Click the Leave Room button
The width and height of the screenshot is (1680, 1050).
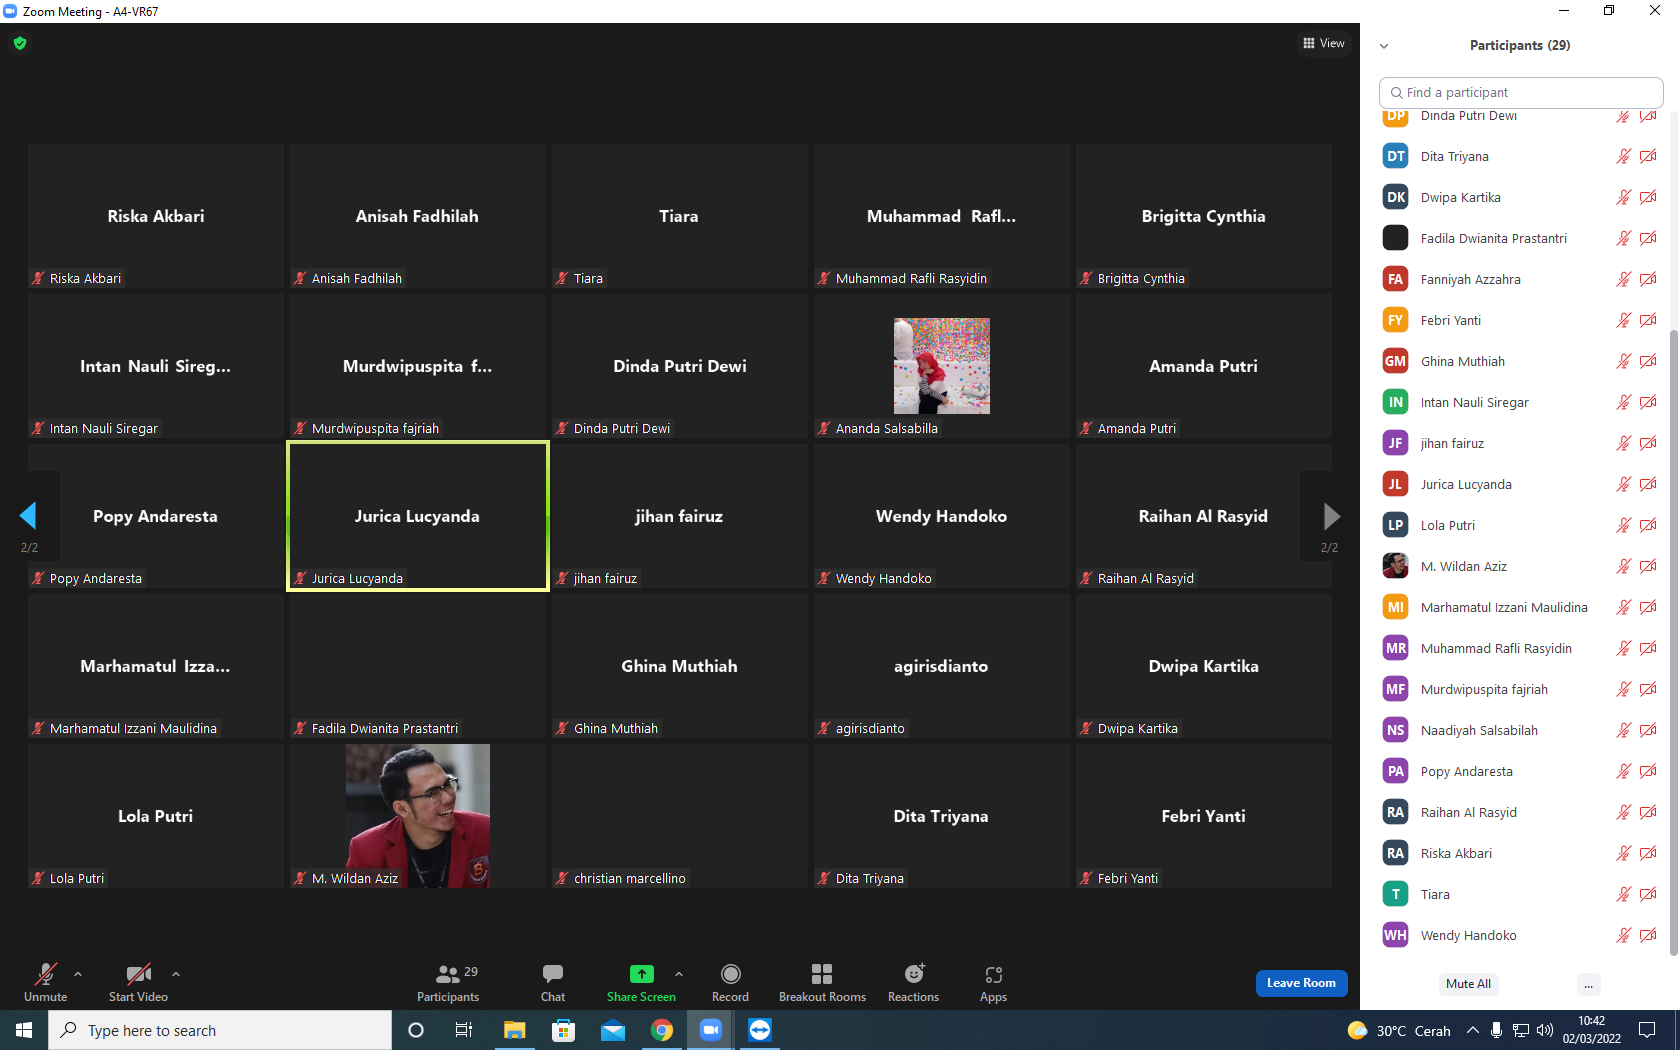point(1301,983)
